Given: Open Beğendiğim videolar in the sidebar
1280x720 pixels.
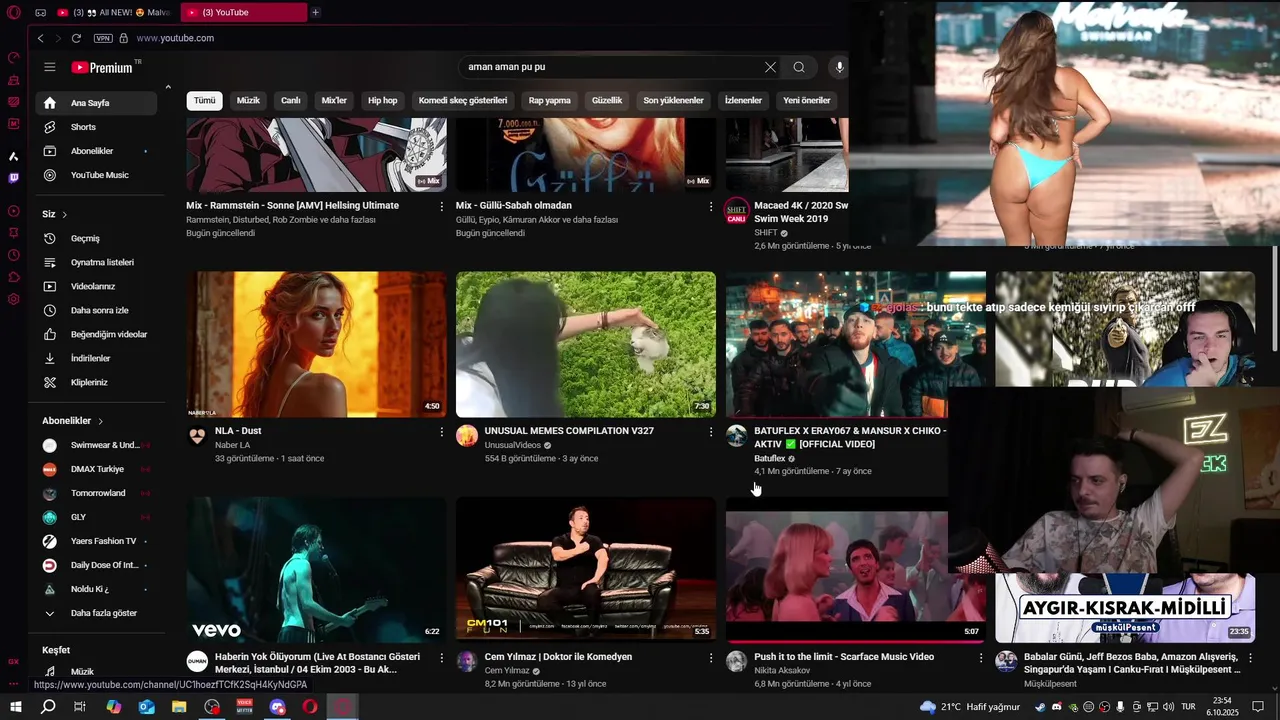Looking at the screenshot, I should pos(96,334).
